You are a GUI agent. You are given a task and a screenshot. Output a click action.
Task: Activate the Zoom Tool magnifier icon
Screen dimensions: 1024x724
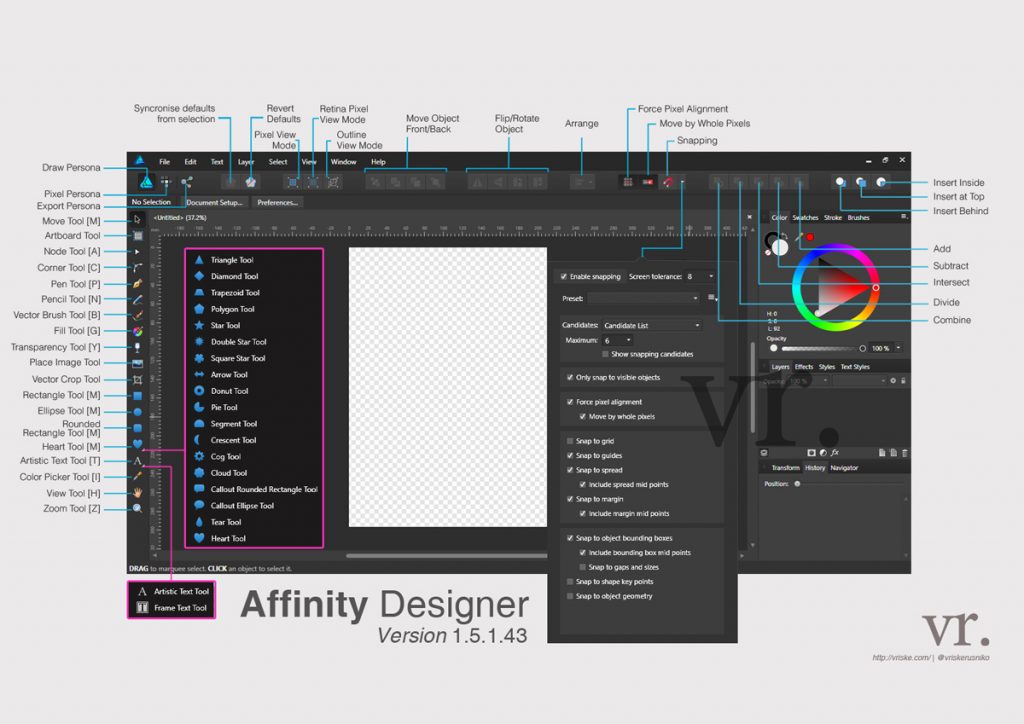tap(137, 509)
